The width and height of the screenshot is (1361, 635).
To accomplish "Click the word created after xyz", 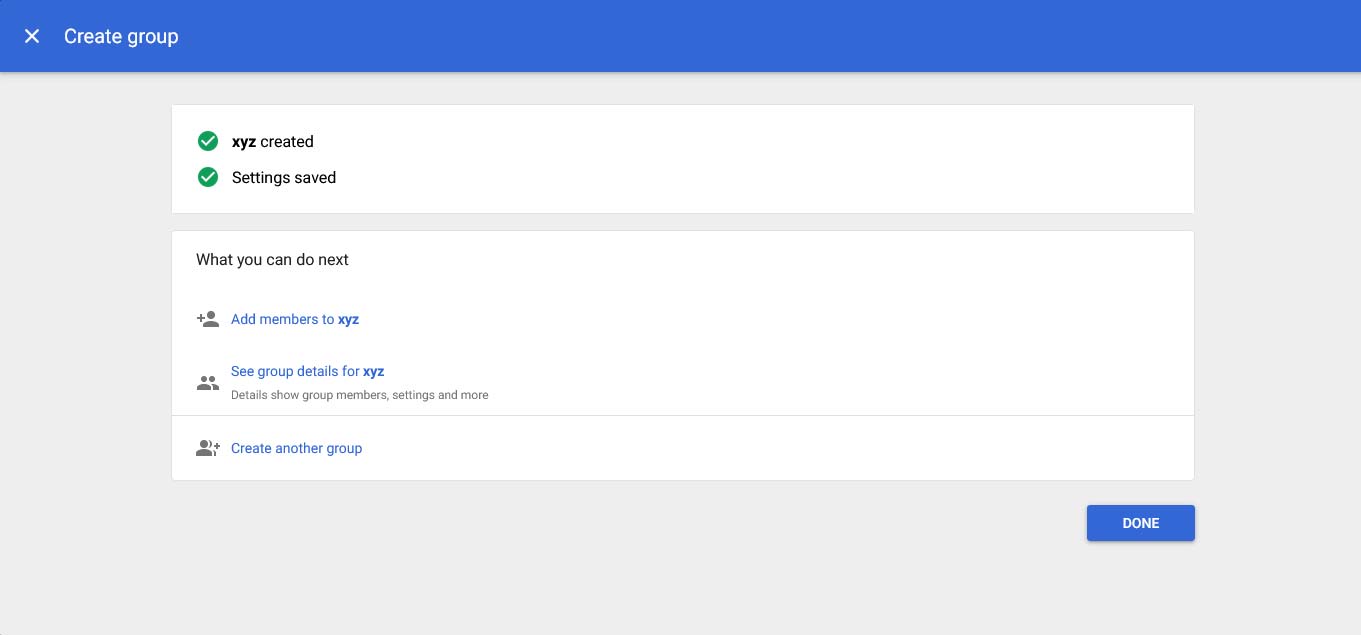I will coord(287,142).
